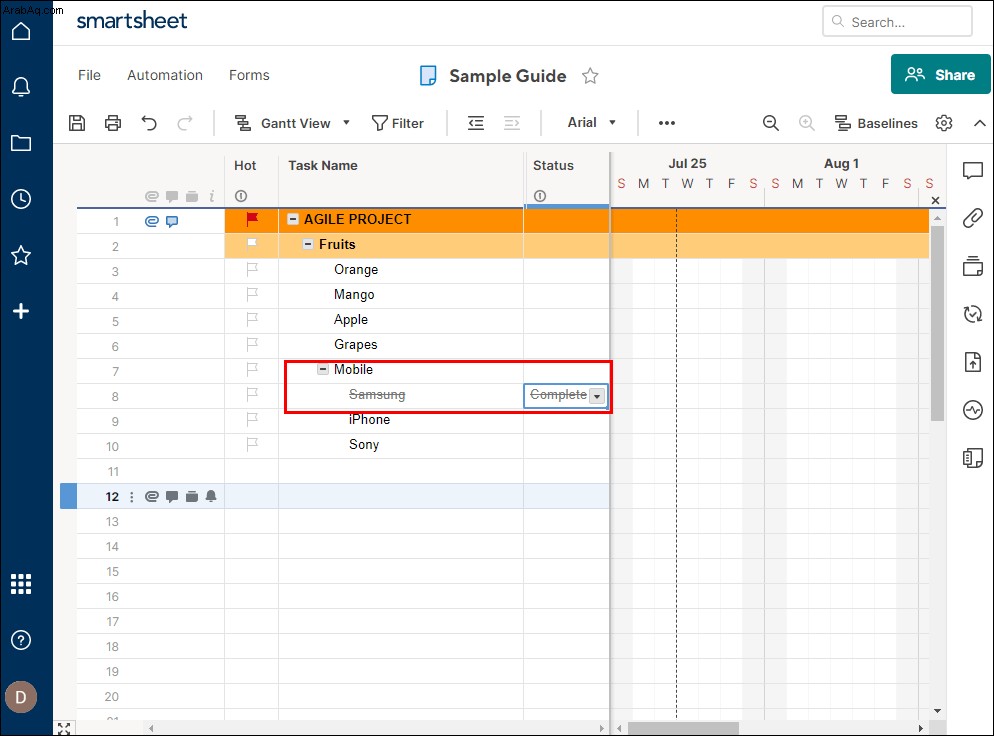Open Recents clock icon in sidebar
994x736 pixels.
pos(21,199)
